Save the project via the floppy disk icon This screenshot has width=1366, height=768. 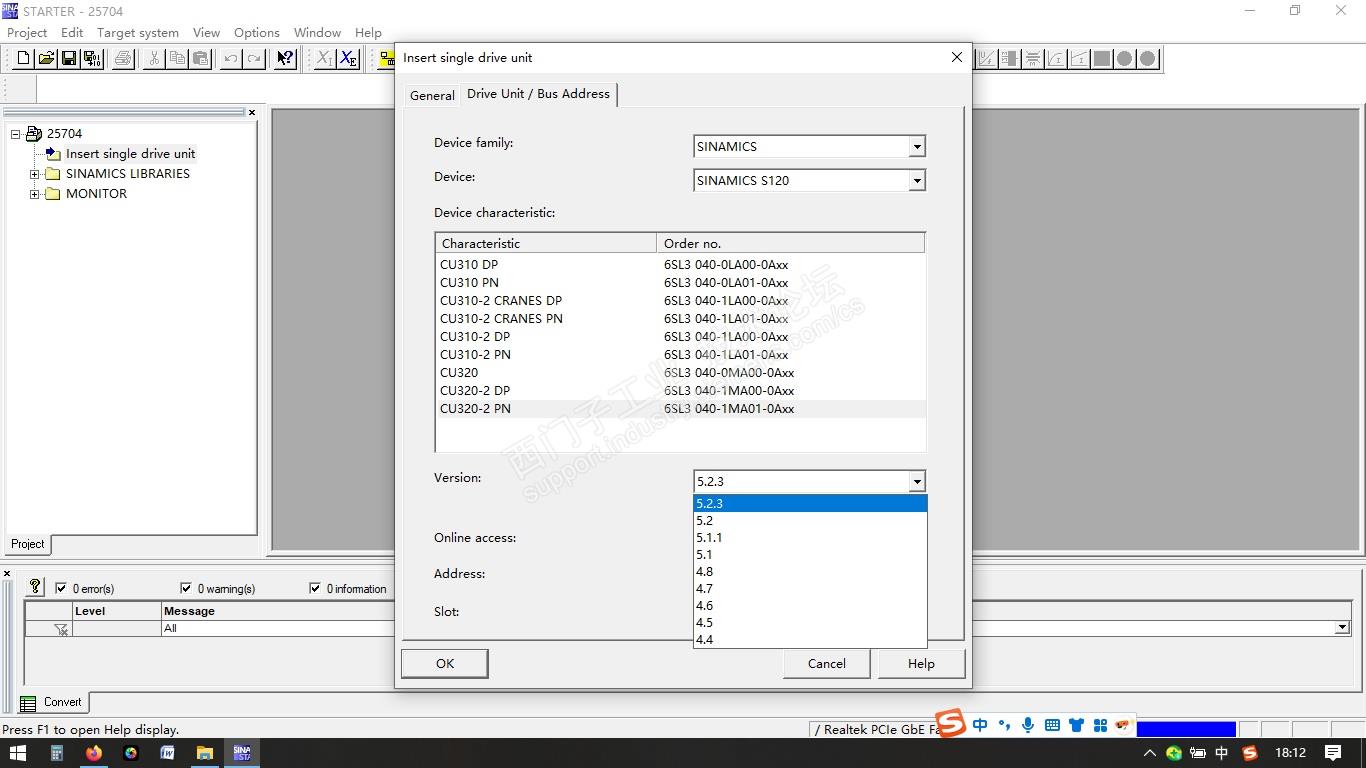(x=69, y=59)
